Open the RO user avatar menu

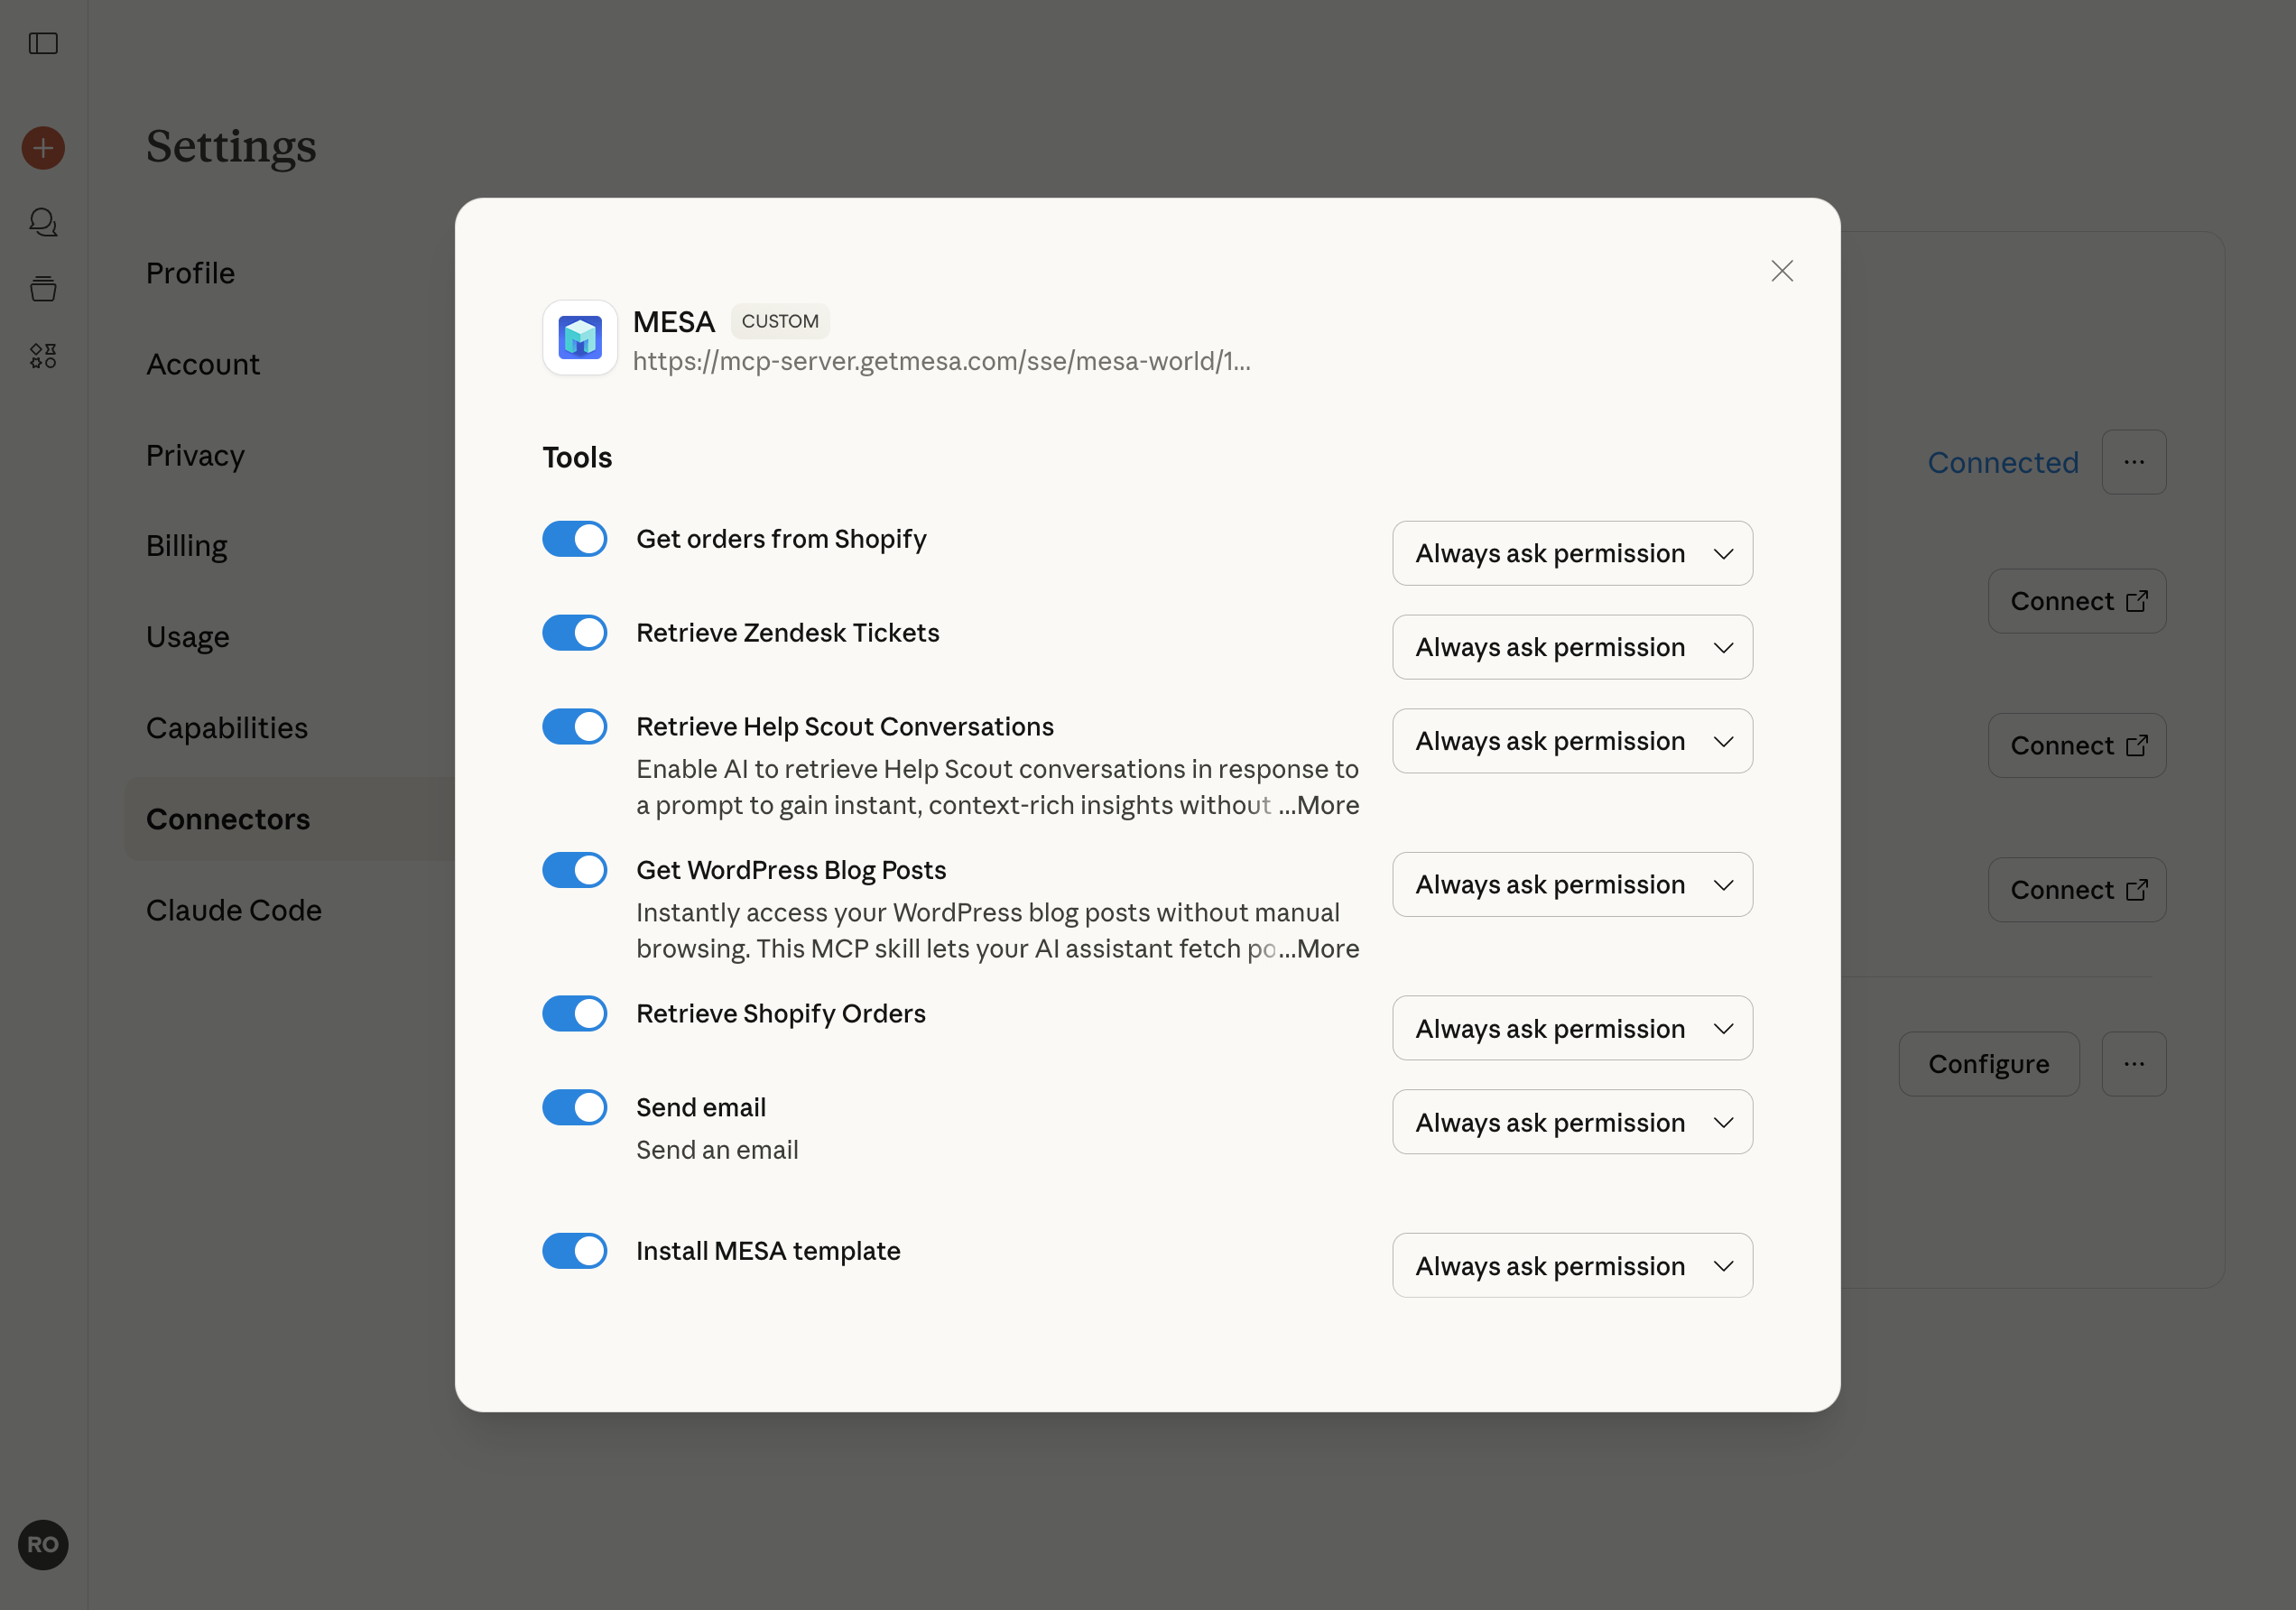point(43,1545)
